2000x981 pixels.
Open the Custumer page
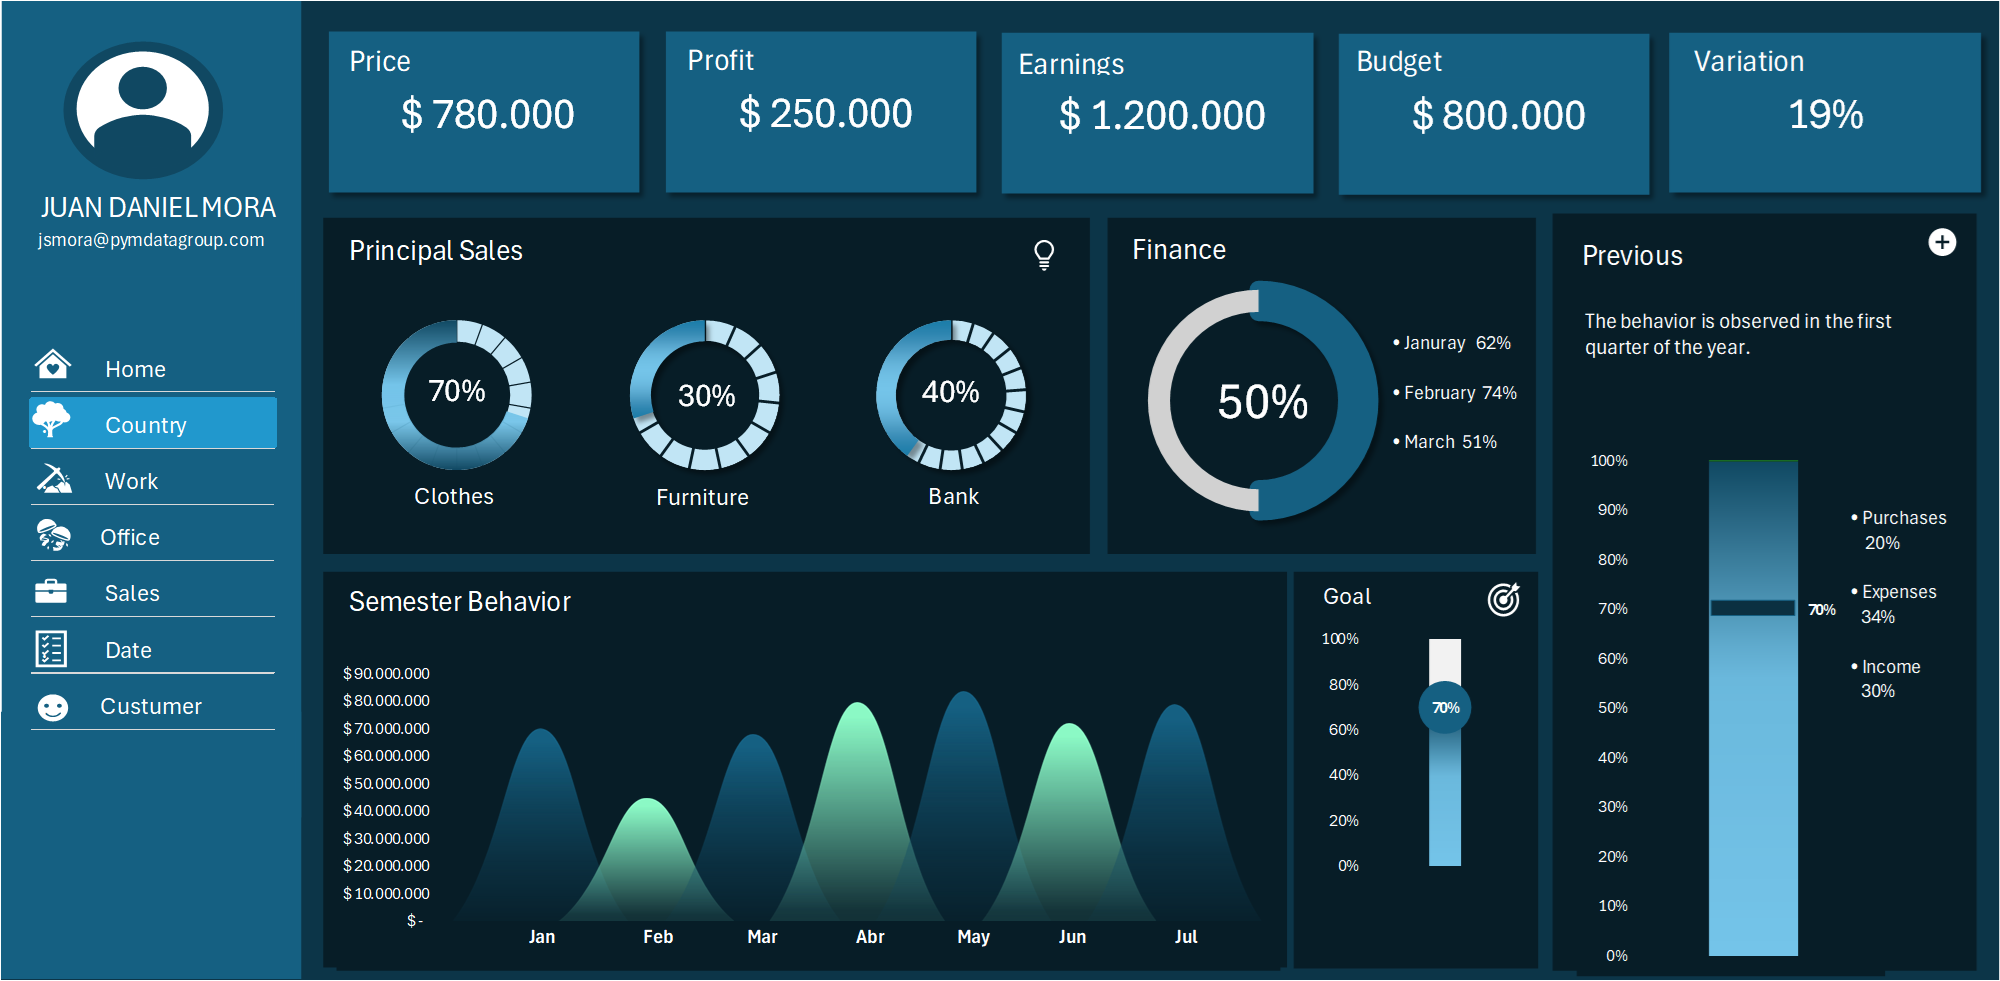tap(151, 706)
